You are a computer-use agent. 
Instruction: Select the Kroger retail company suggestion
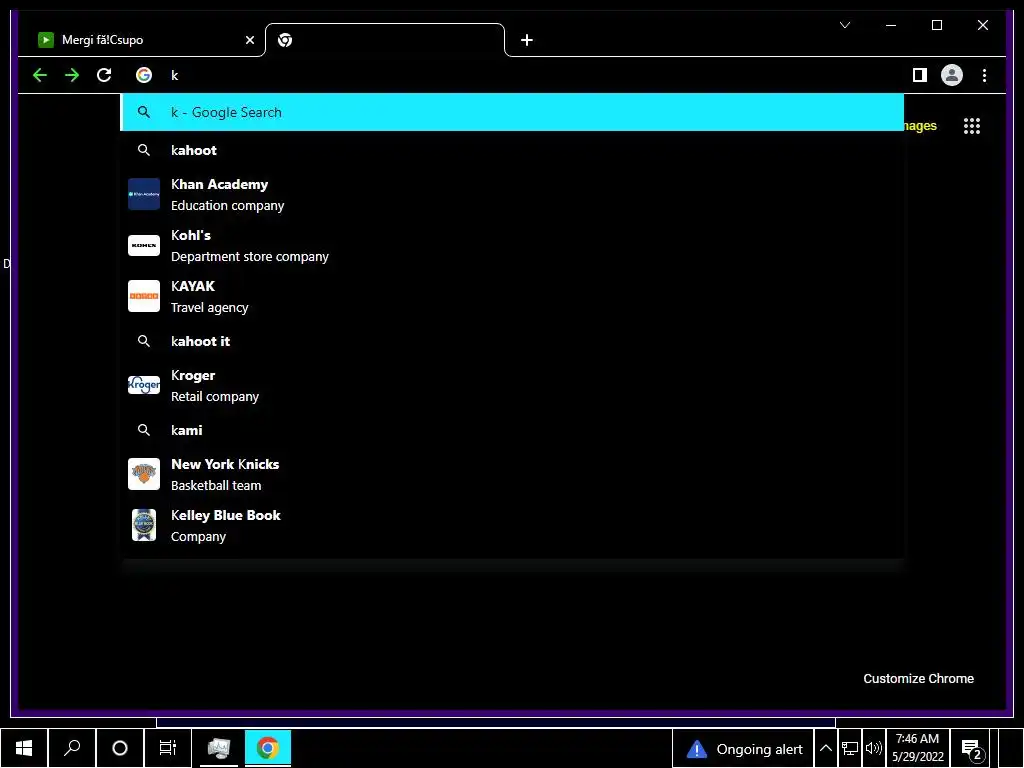(x=513, y=385)
